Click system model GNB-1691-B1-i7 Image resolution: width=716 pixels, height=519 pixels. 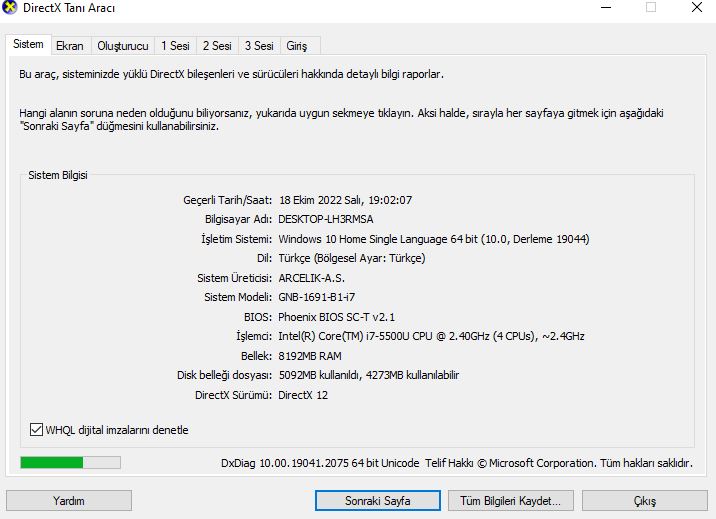click(316, 297)
